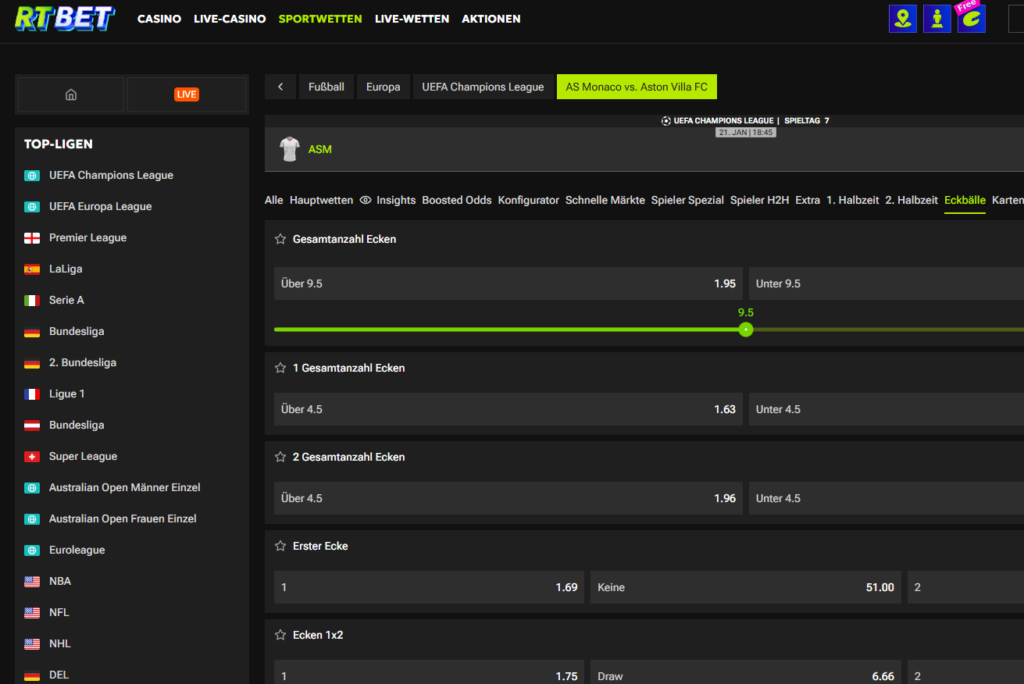Open Australian Open Frauen Einzel
The width and height of the screenshot is (1024, 684).
(123, 519)
